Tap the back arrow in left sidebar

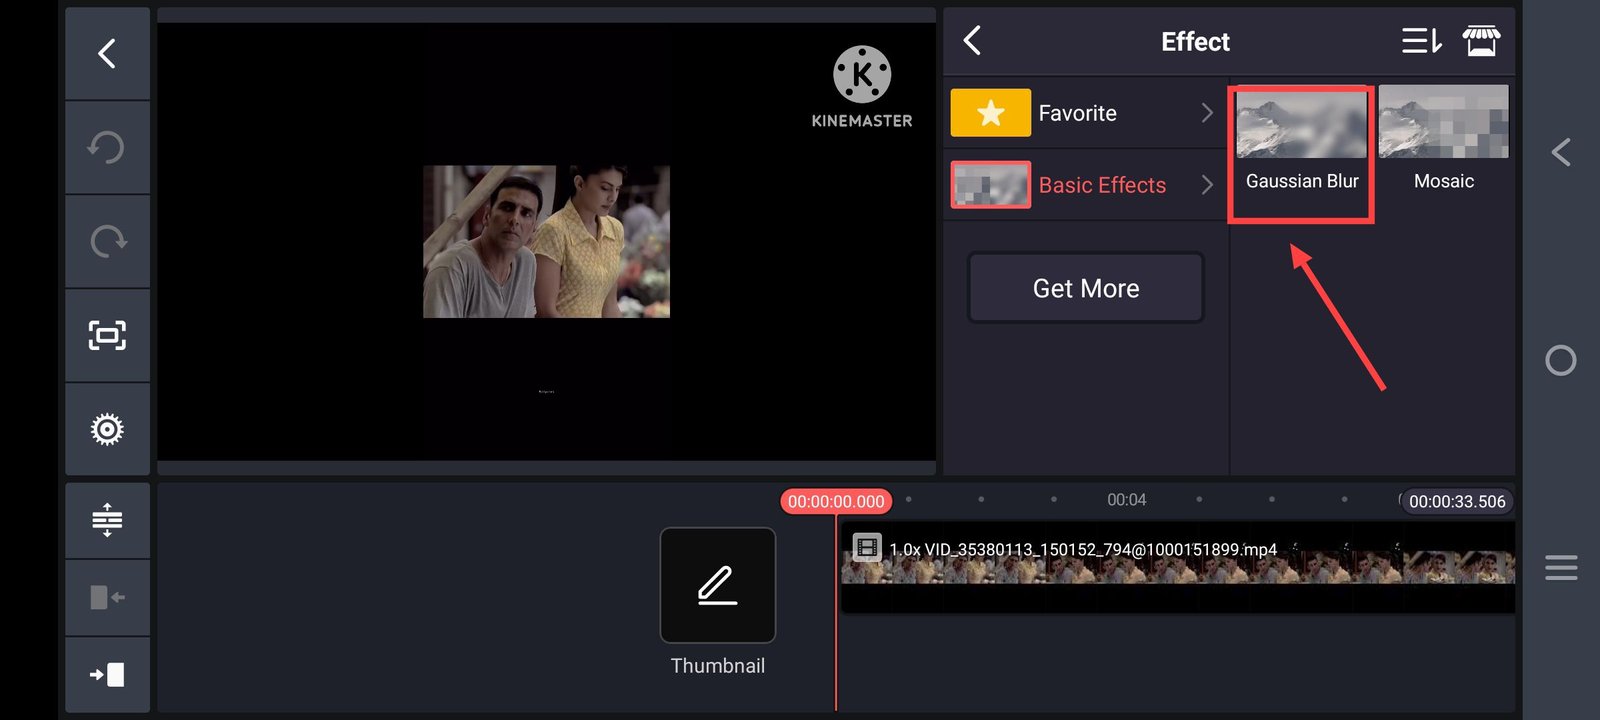point(107,54)
